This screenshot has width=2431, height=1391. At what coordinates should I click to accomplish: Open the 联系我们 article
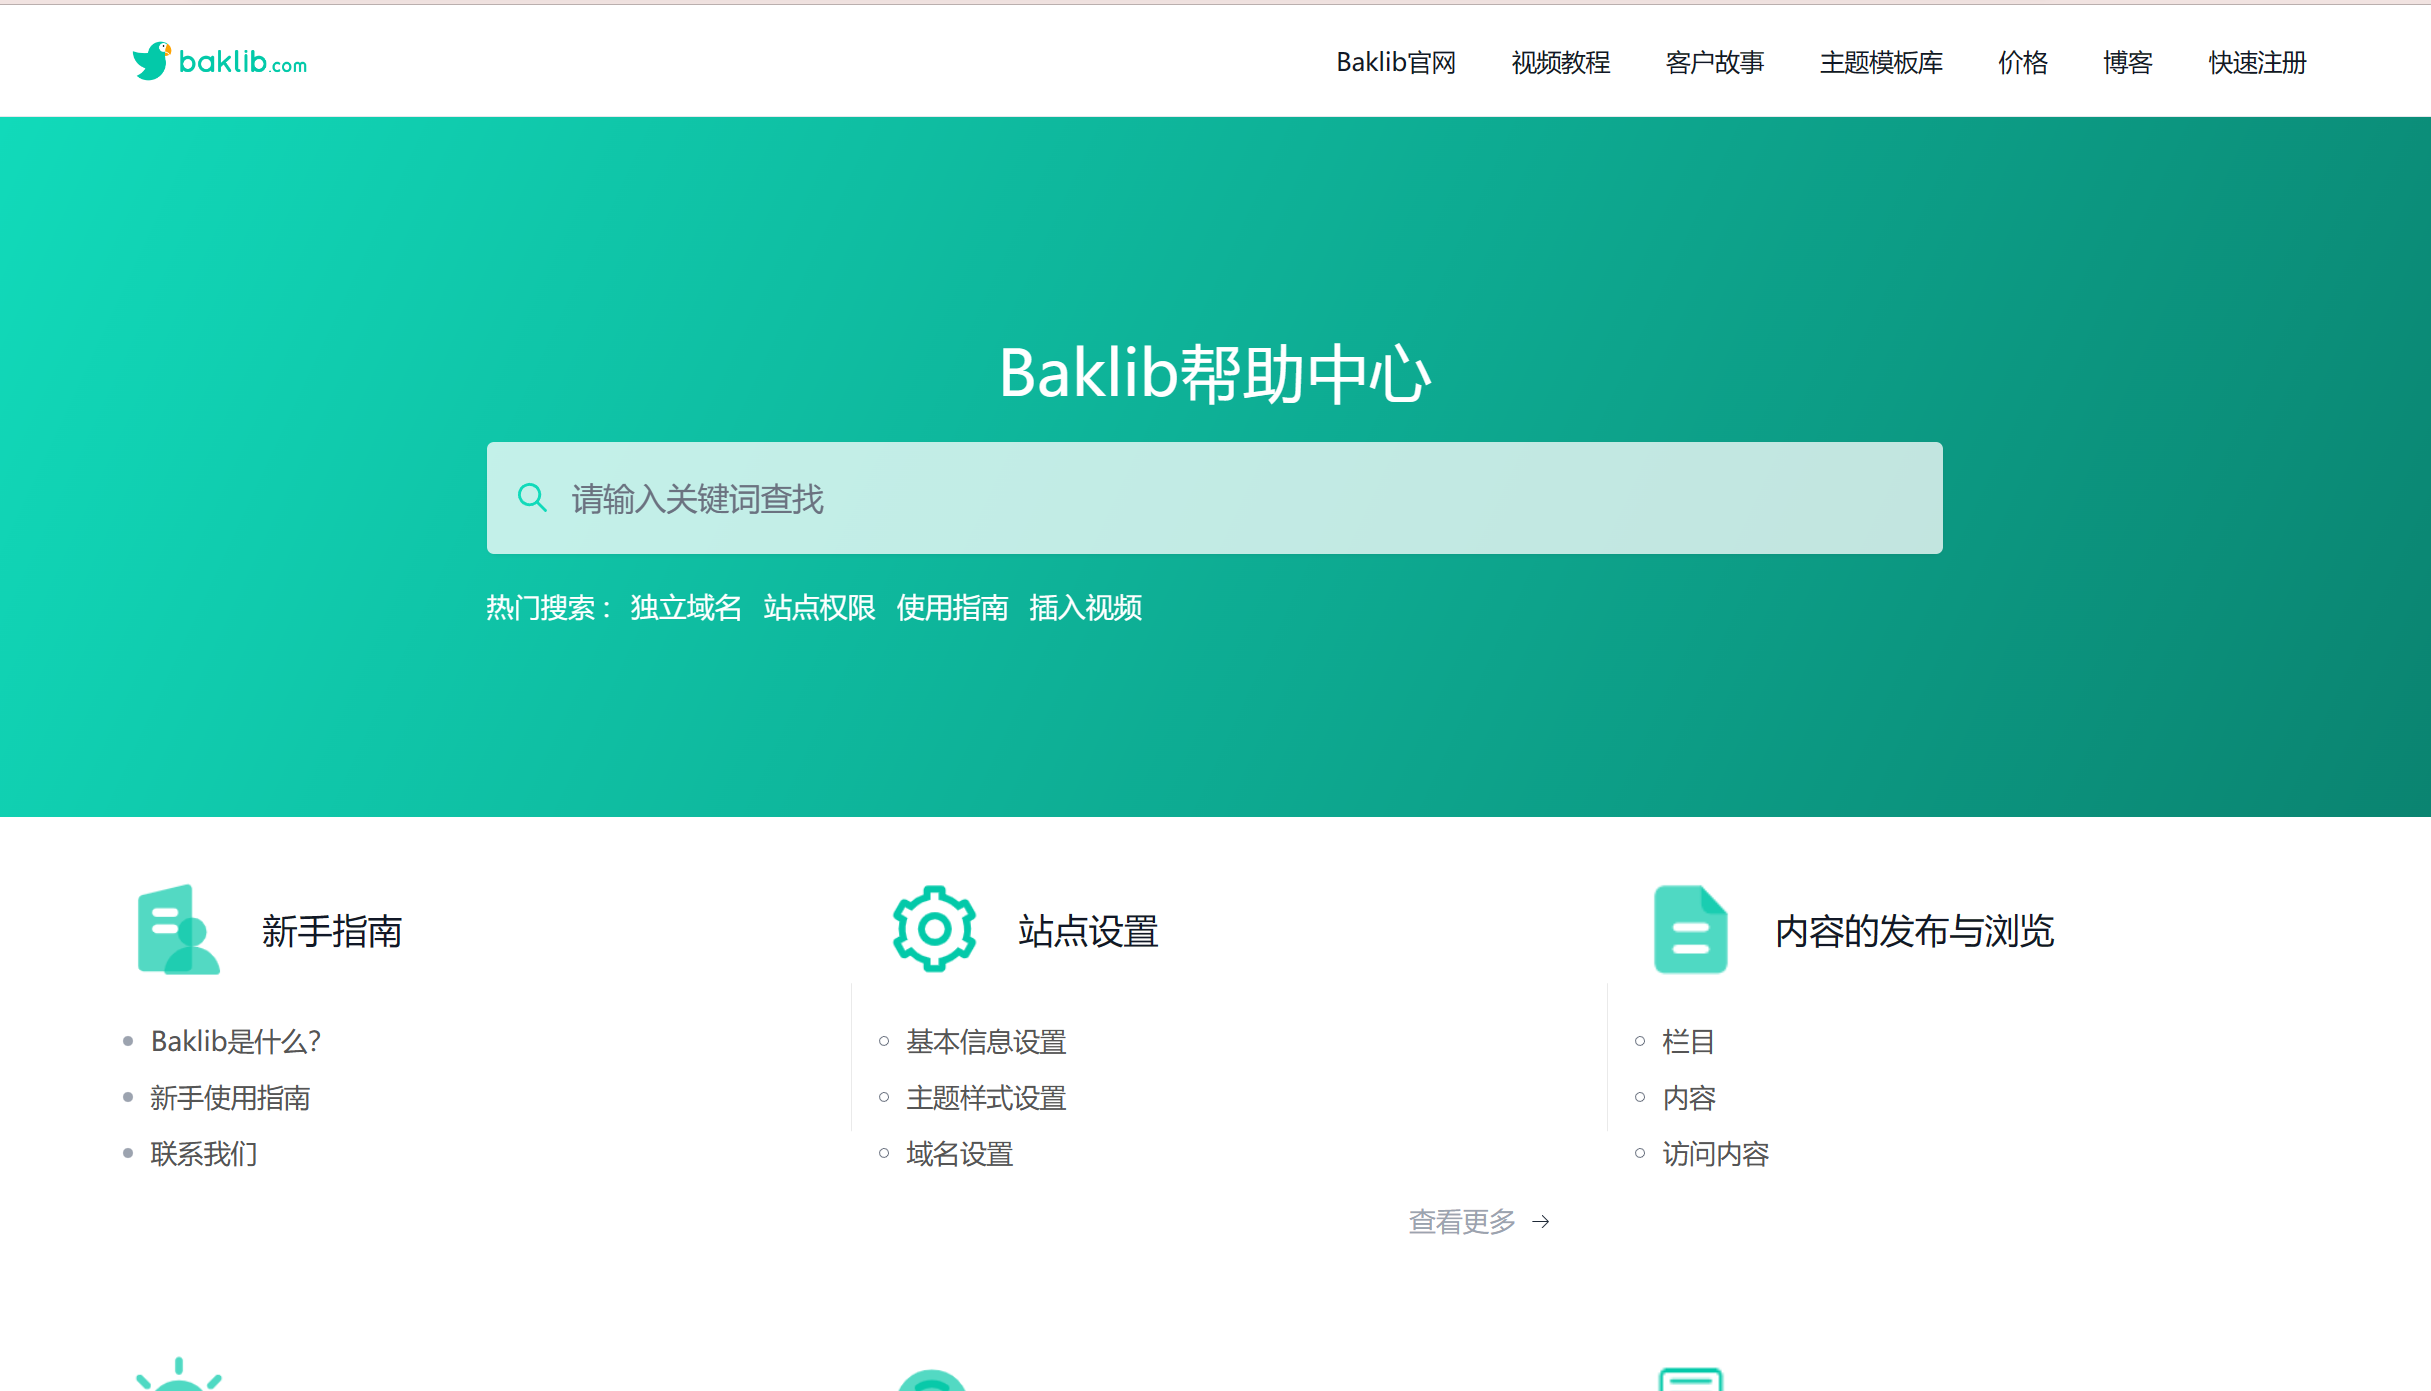(x=204, y=1153)
